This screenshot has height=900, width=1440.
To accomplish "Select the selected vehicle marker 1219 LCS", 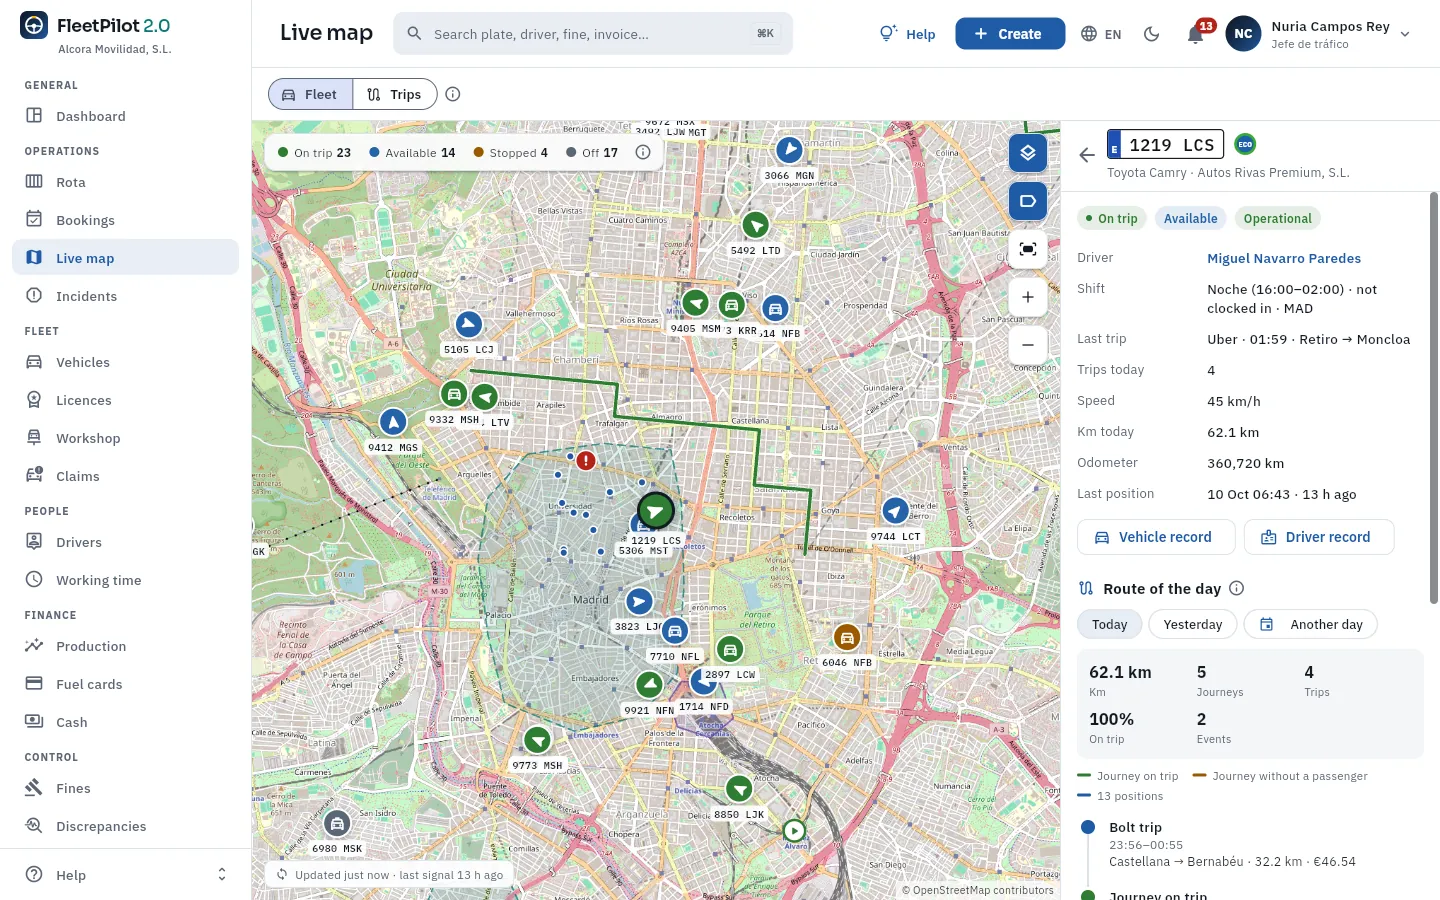I will (656, 511).
